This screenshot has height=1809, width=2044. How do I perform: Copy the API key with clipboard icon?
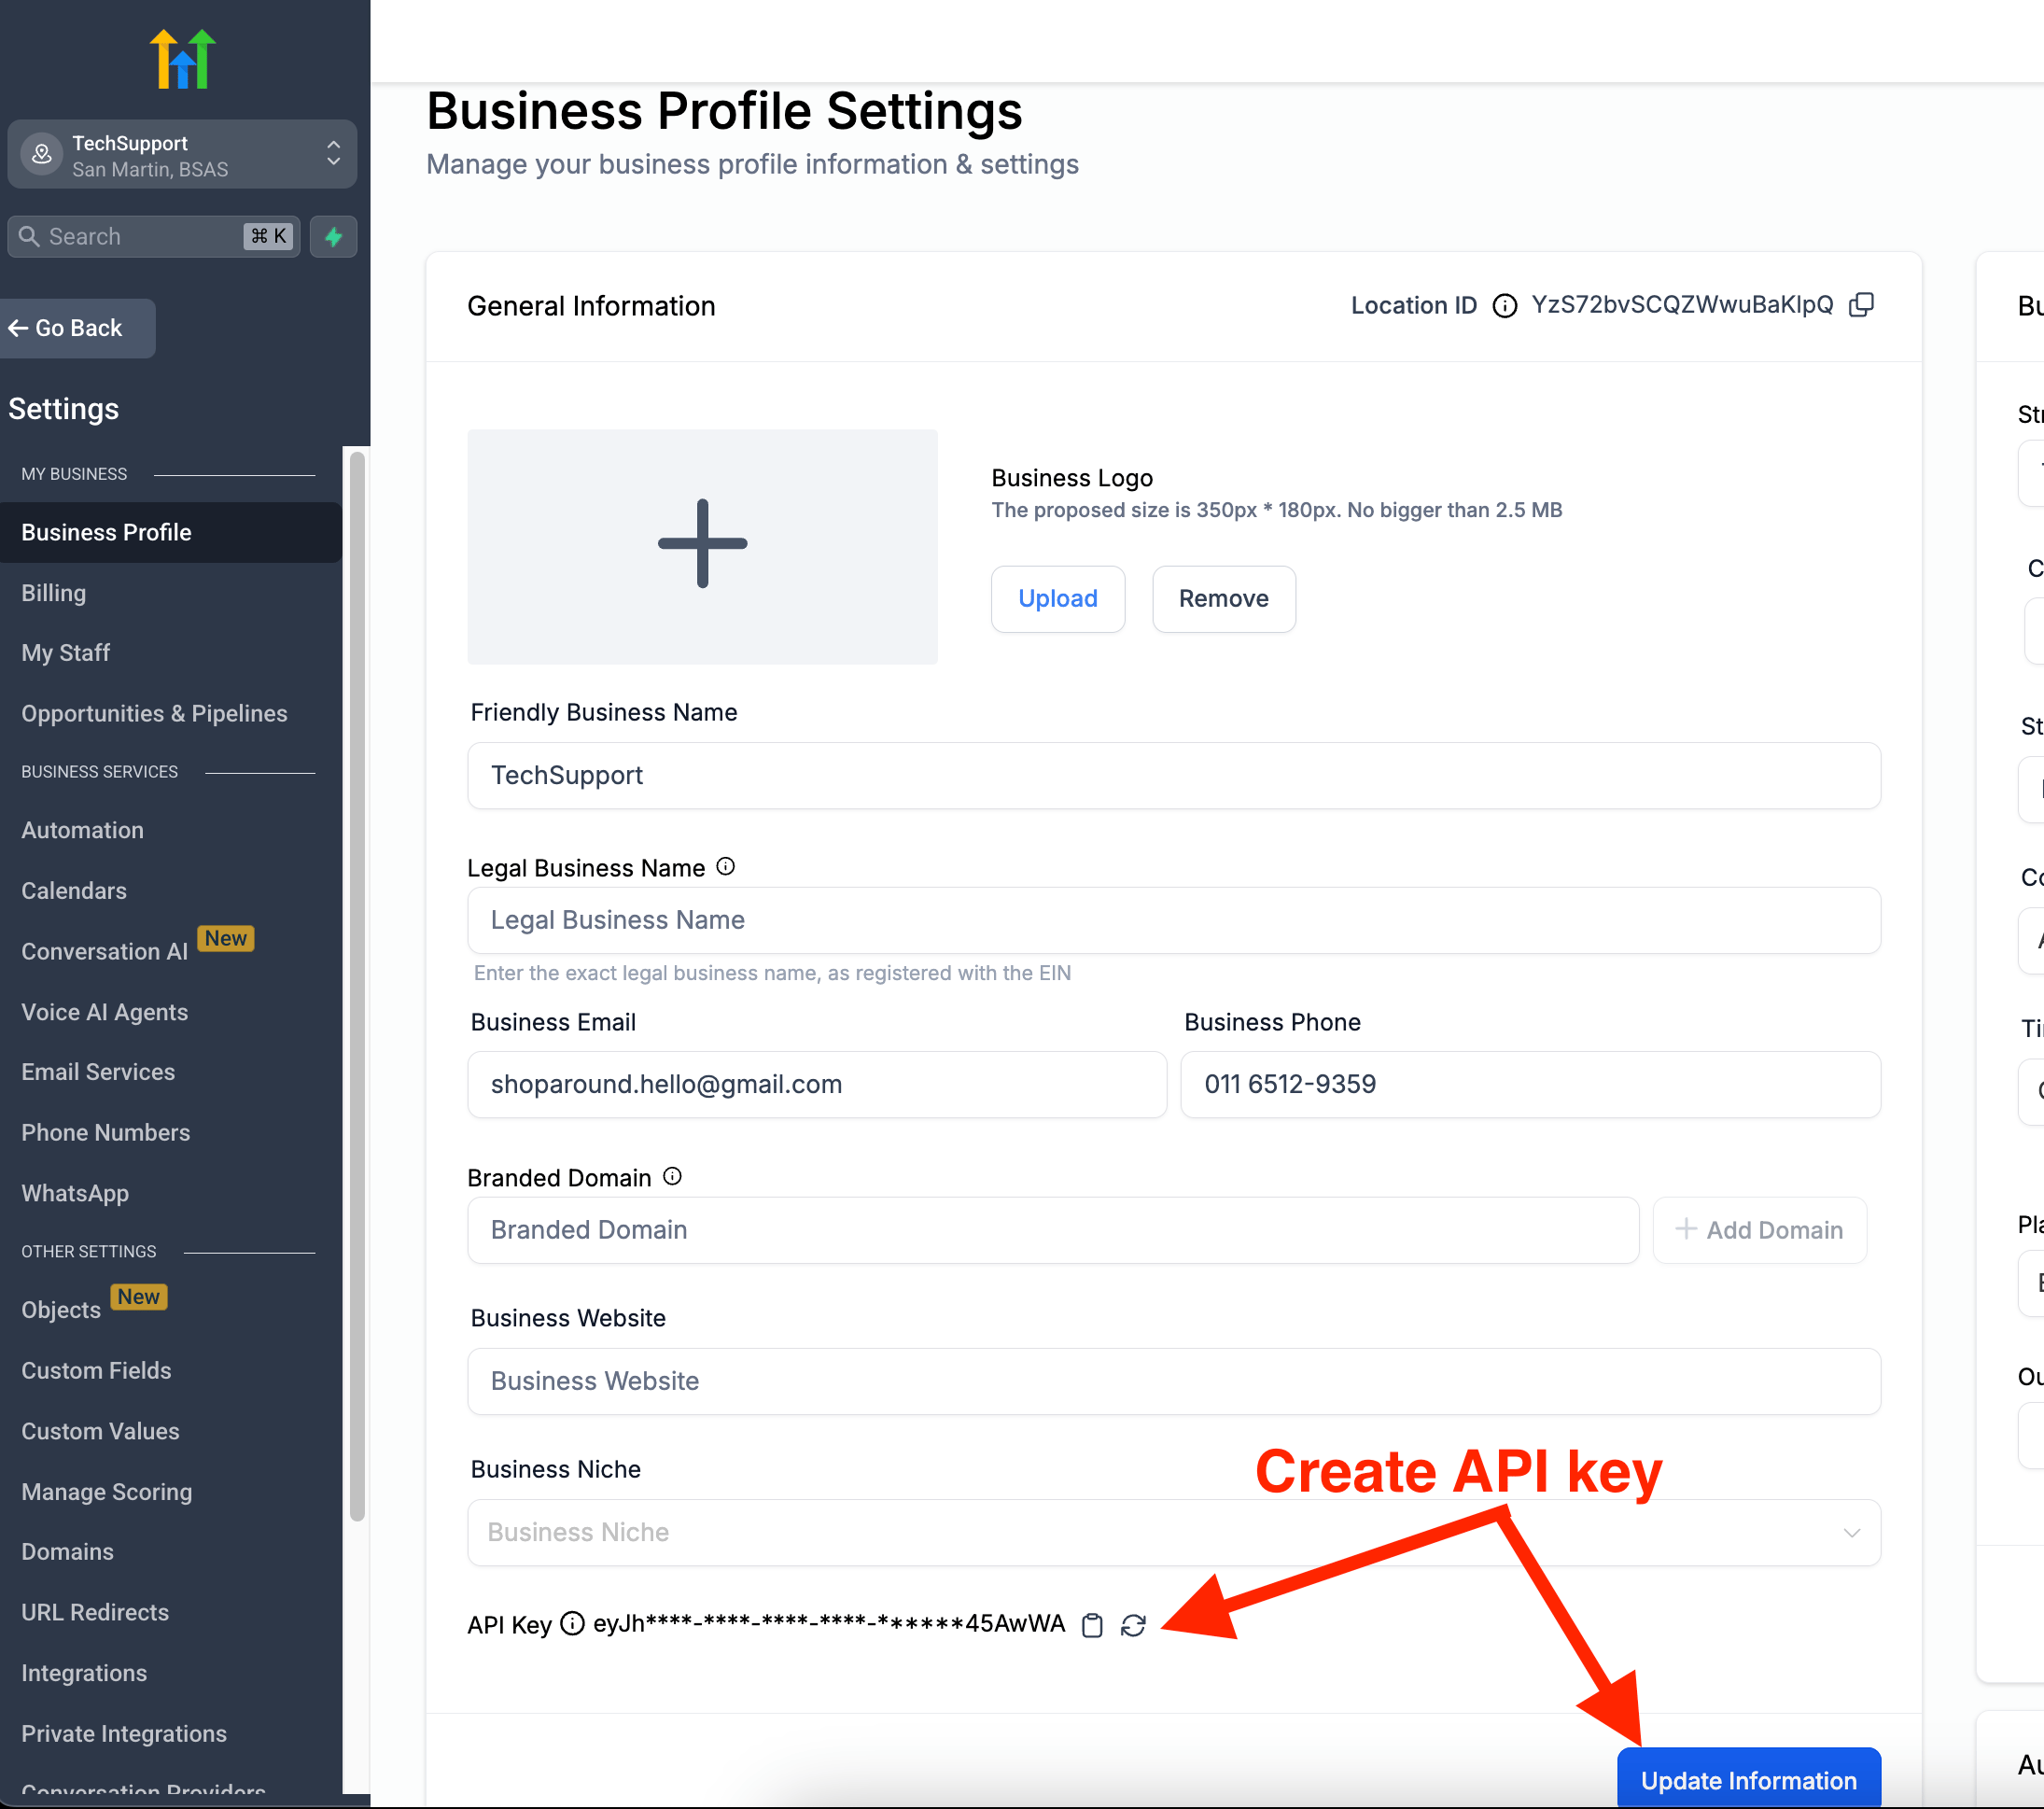(x=1093, y=1626)
